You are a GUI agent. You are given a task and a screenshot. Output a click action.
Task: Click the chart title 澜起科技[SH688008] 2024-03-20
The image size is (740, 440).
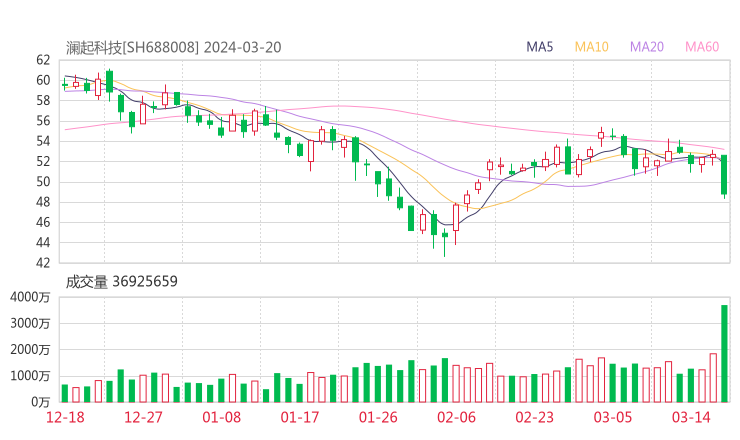tap(174, 47)
